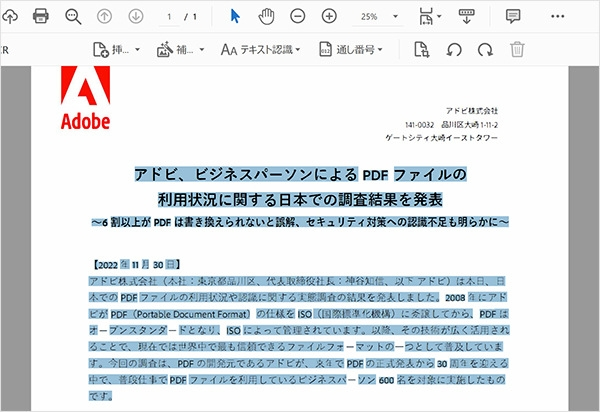The image size is (600, 412).
Task: Go to previous page arrow
Action: [x=104, y=16]
